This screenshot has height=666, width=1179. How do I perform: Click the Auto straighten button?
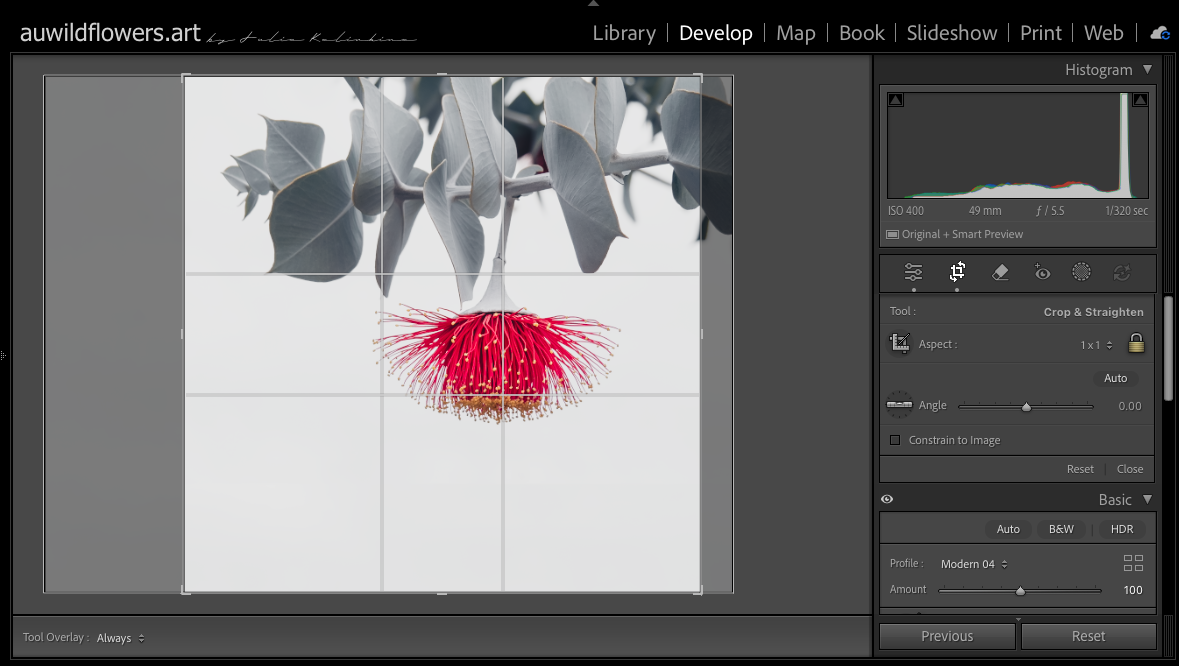click(x=1115, y=378)
